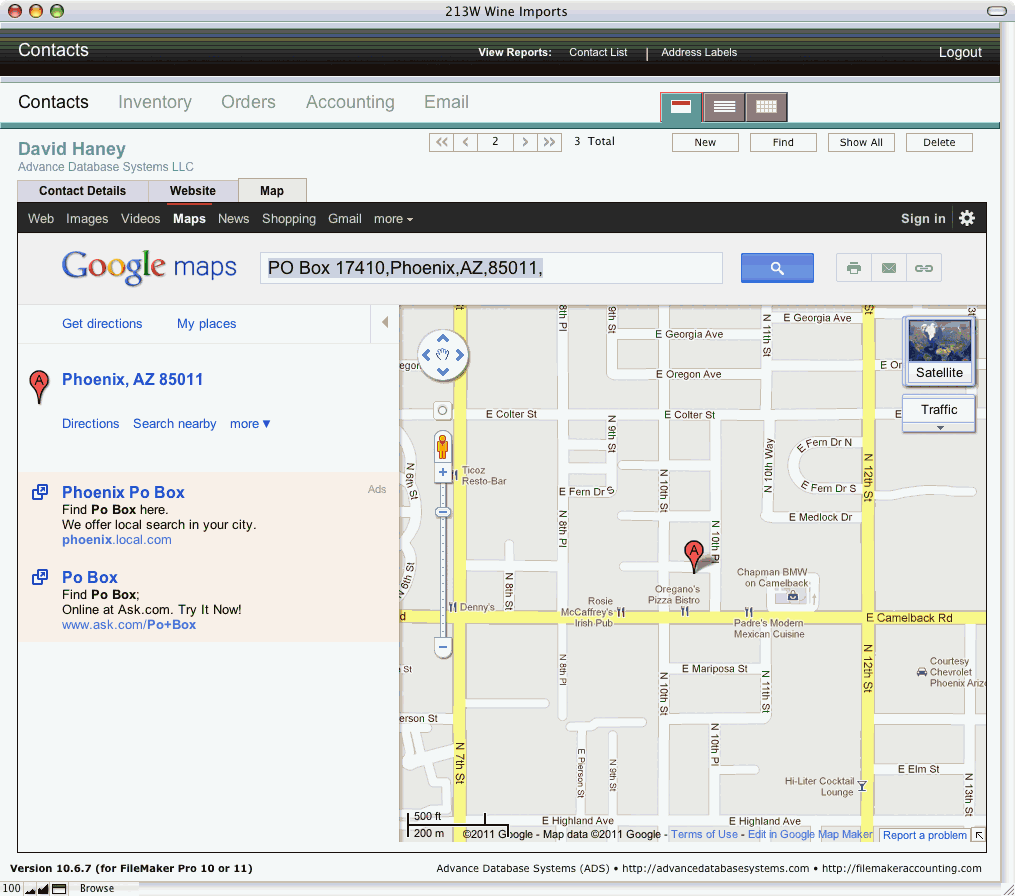Click Logout
The width and height of the screenshot is (1015, 896).
pos(960,52)
